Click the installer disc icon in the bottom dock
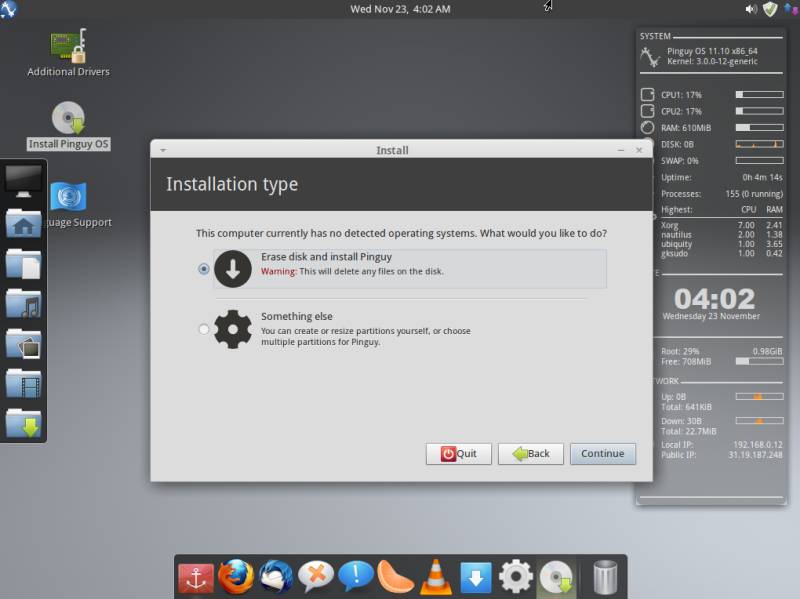Image resolution: width=800 pixels, height=599 pixels. [x=556, y=577]
